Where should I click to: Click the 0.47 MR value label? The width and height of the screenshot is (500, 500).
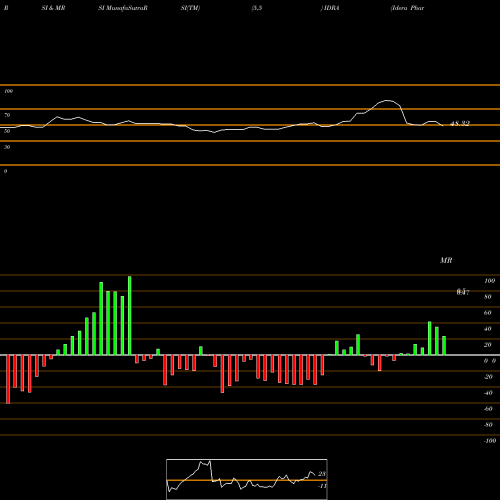tap(463, 292)
